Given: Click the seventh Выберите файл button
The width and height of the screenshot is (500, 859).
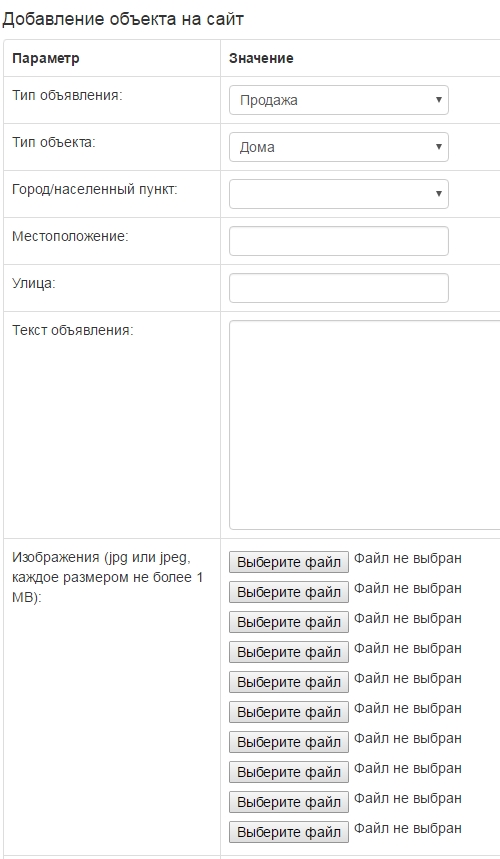Looking at the screenshot, I should [289, 742].
